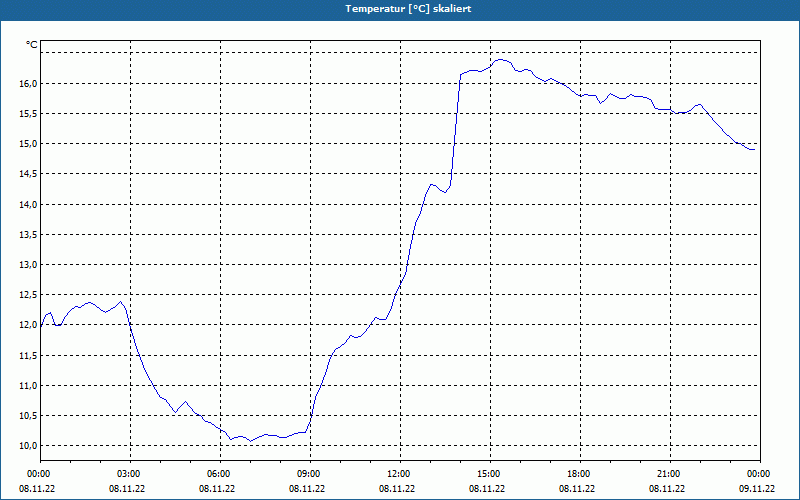Click the "10,5" y-axis label
800x500 pixels.
coord(29,416)
